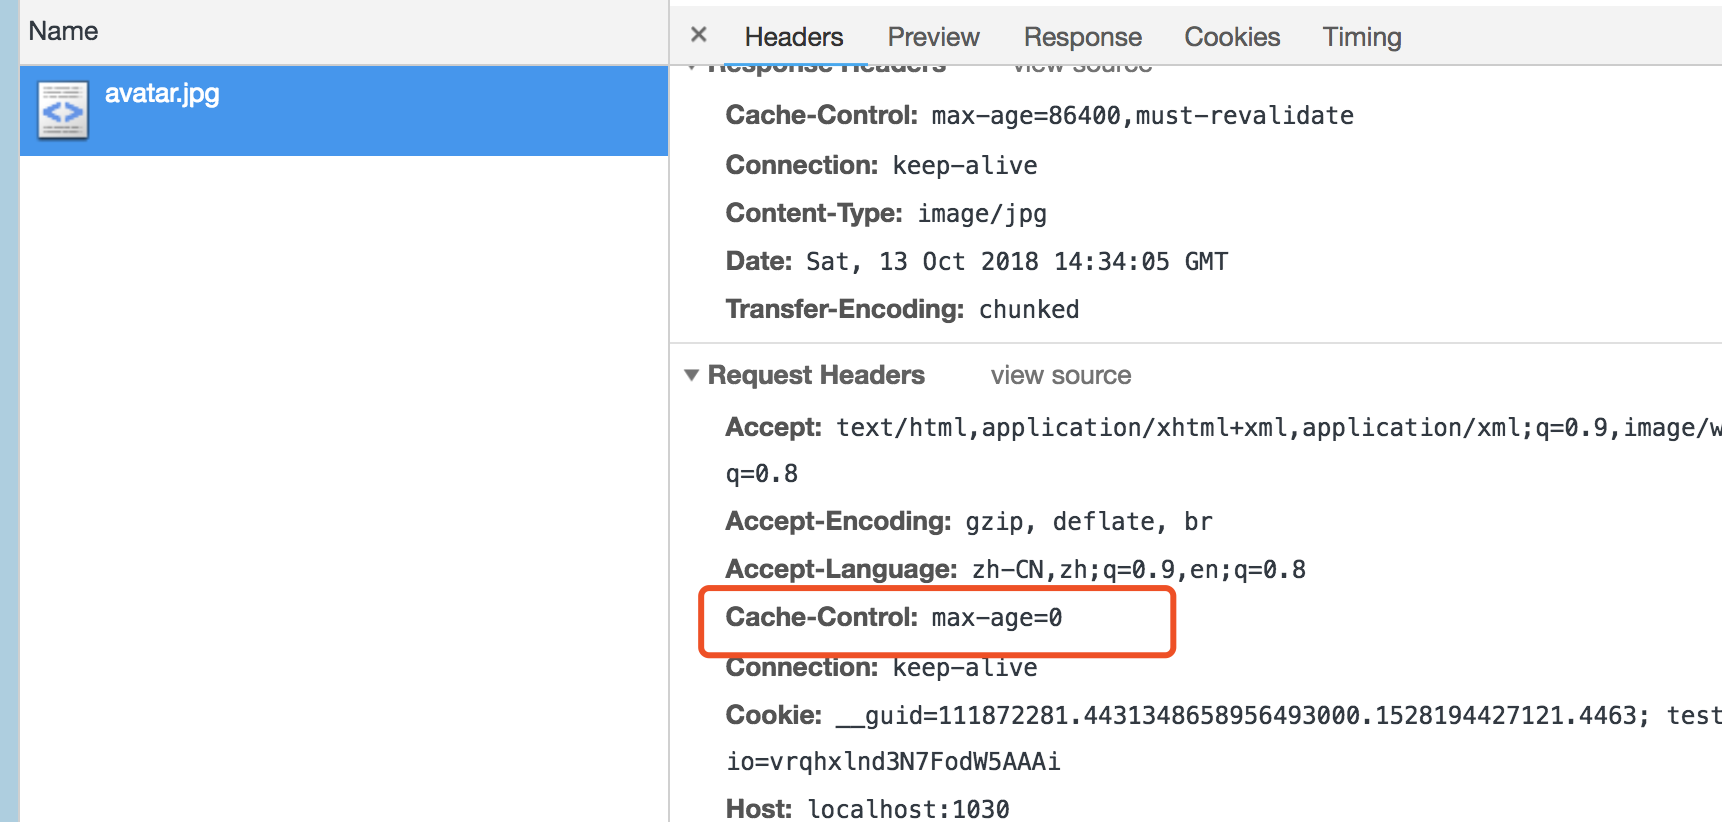Click view source beside Request Headers

(x=1060, y=375)
